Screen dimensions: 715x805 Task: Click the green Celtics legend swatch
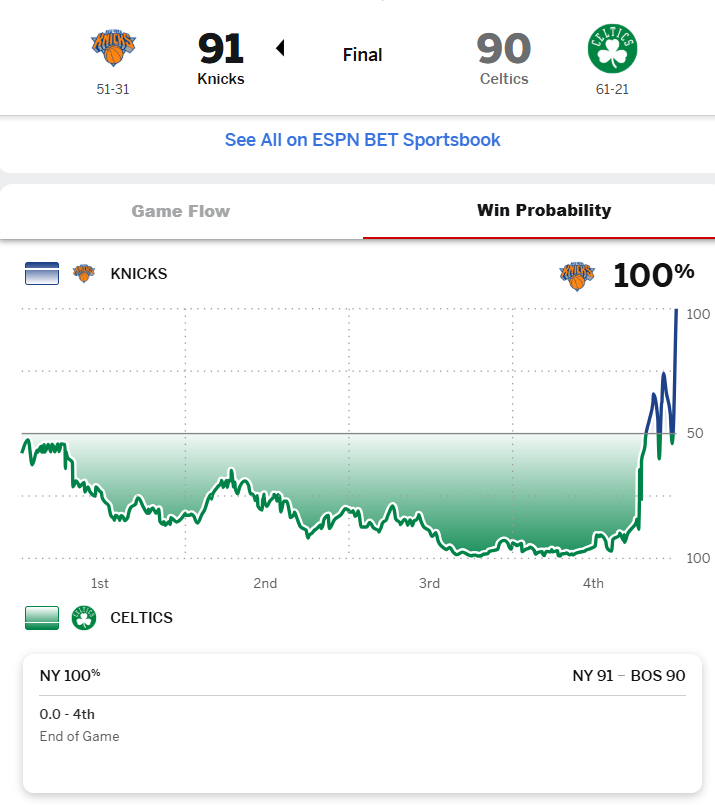point(42,617)
